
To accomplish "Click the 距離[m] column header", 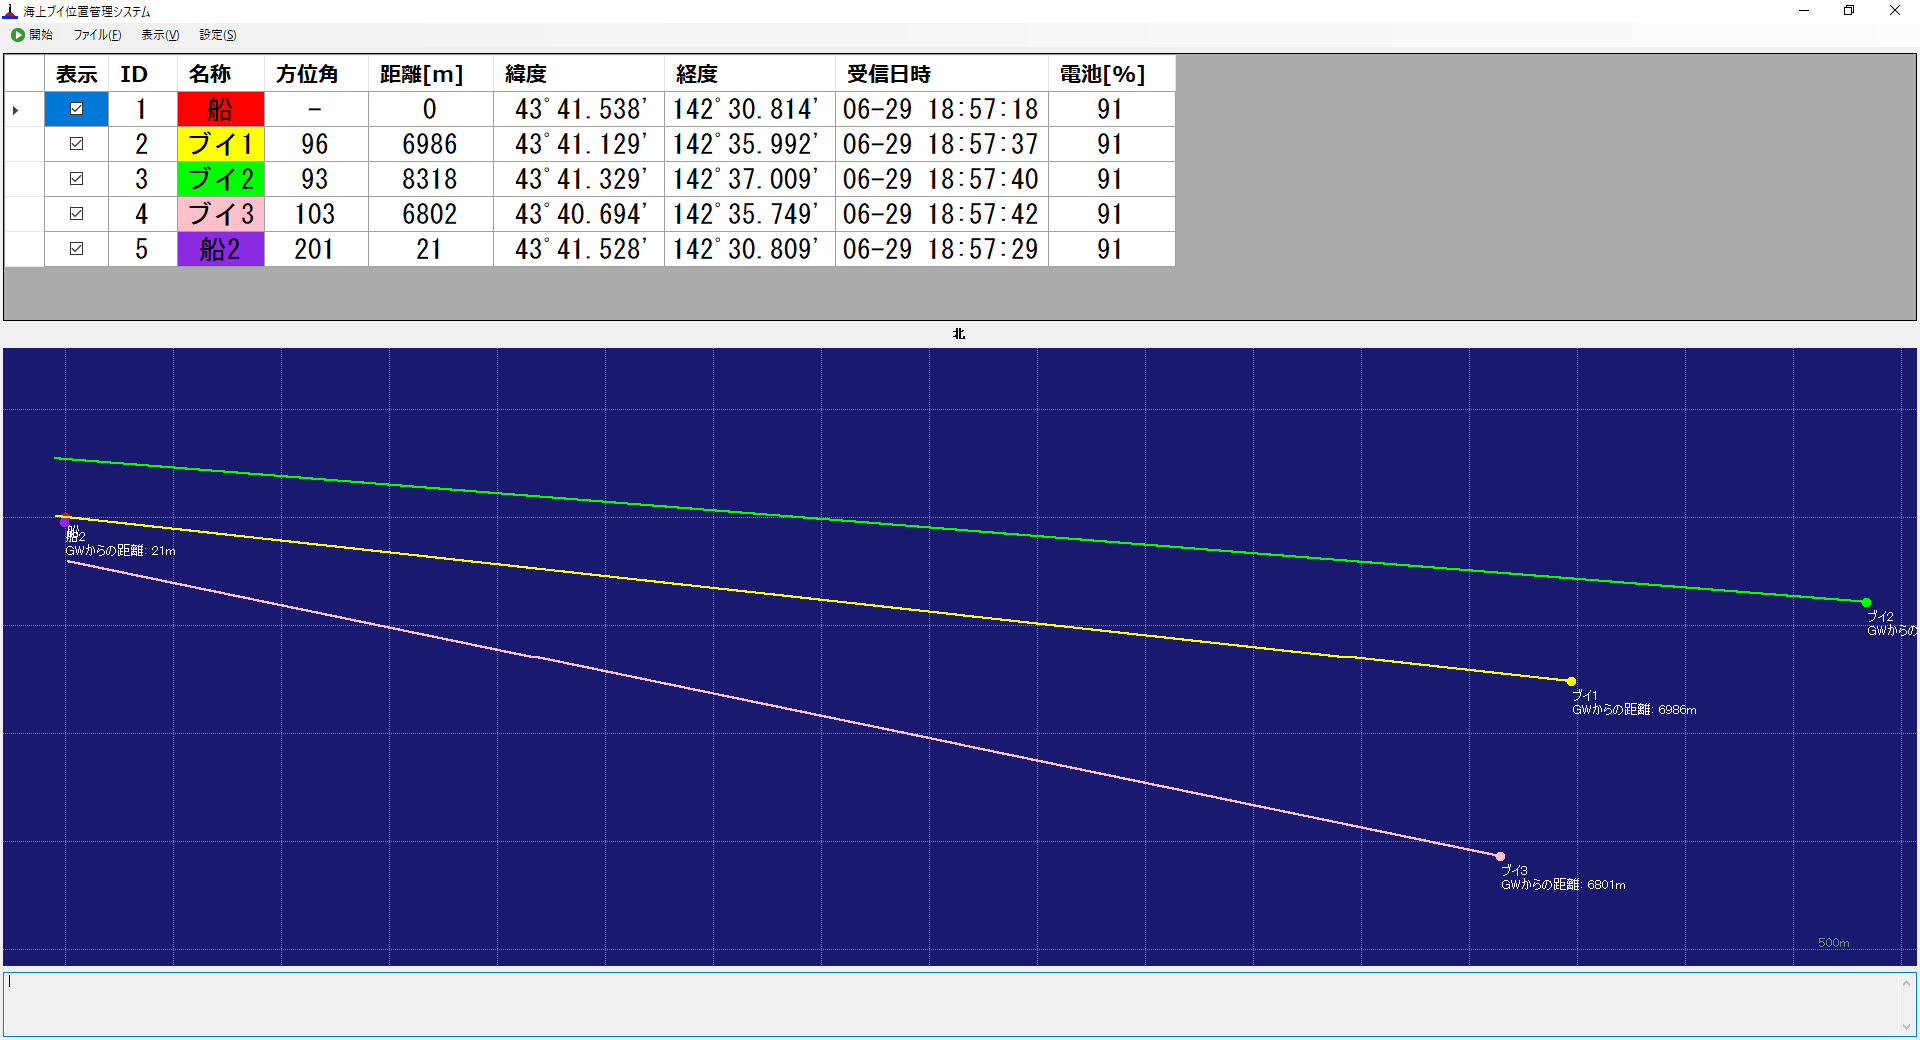I will click(x=431, y=74).
